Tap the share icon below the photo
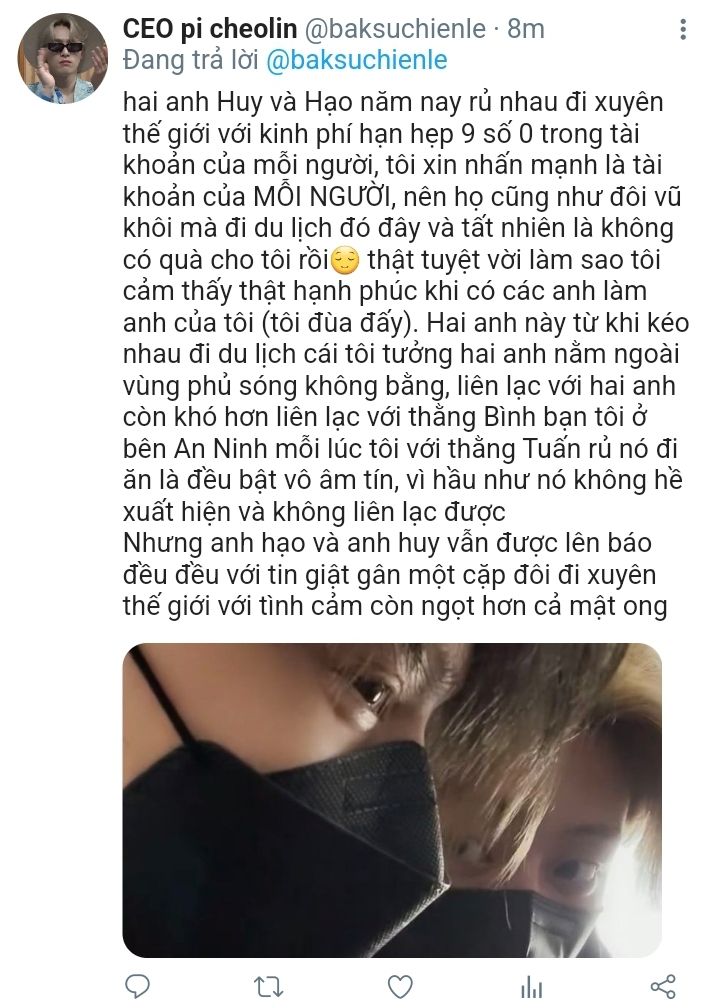 [663, 986]
